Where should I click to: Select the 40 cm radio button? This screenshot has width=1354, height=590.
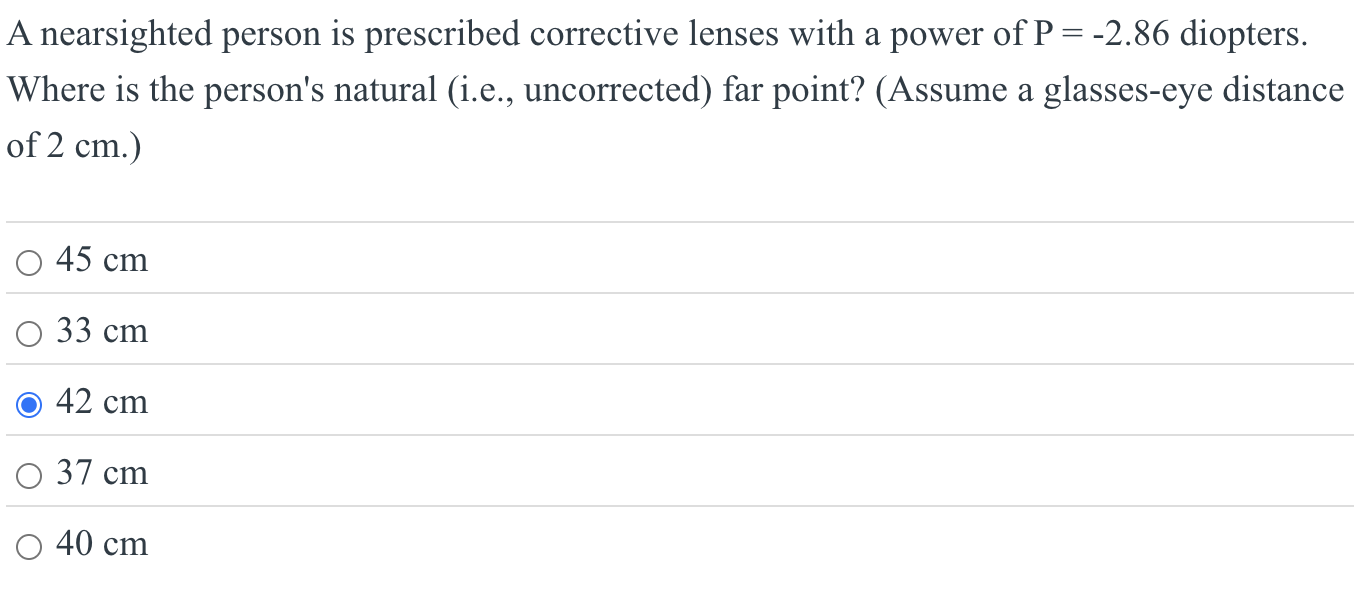tap(28, 544)
